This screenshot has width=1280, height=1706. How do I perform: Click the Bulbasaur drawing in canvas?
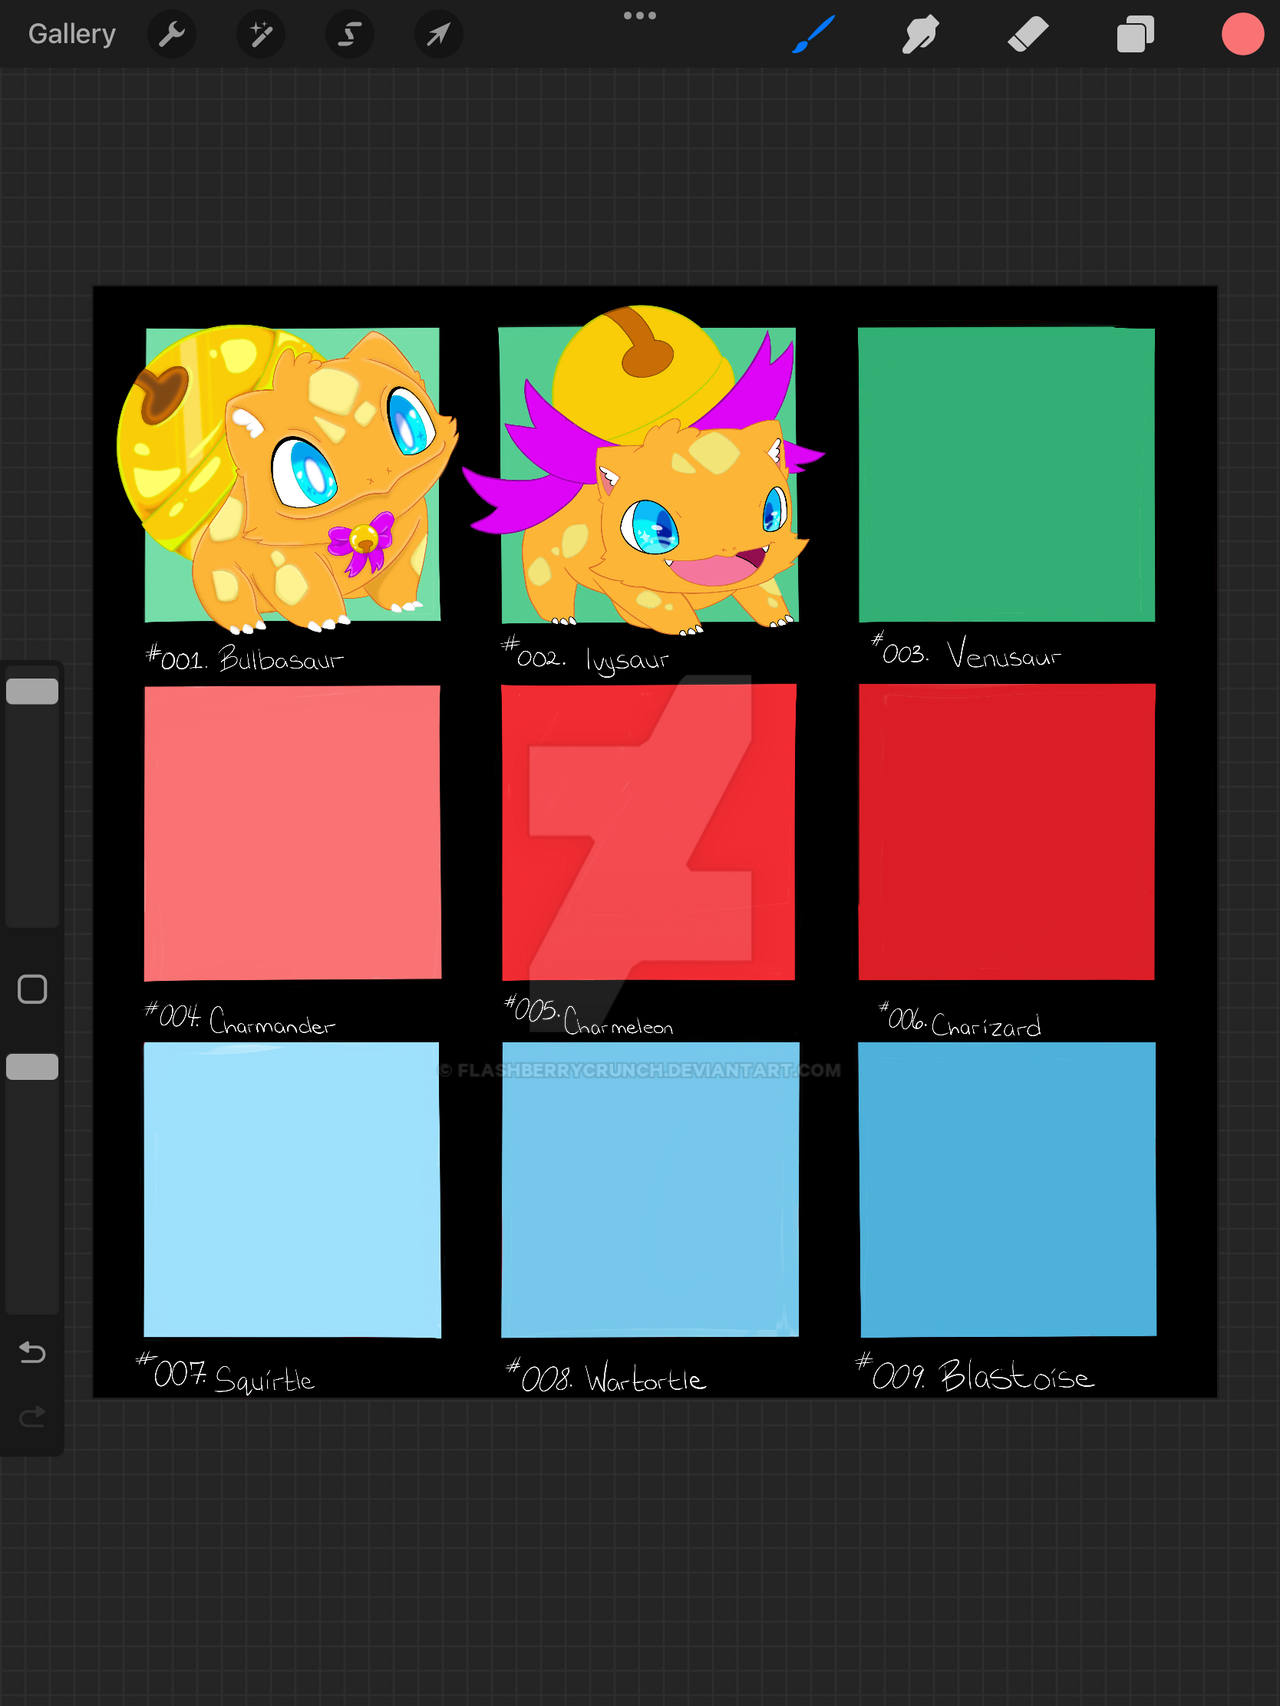(287, 478)
